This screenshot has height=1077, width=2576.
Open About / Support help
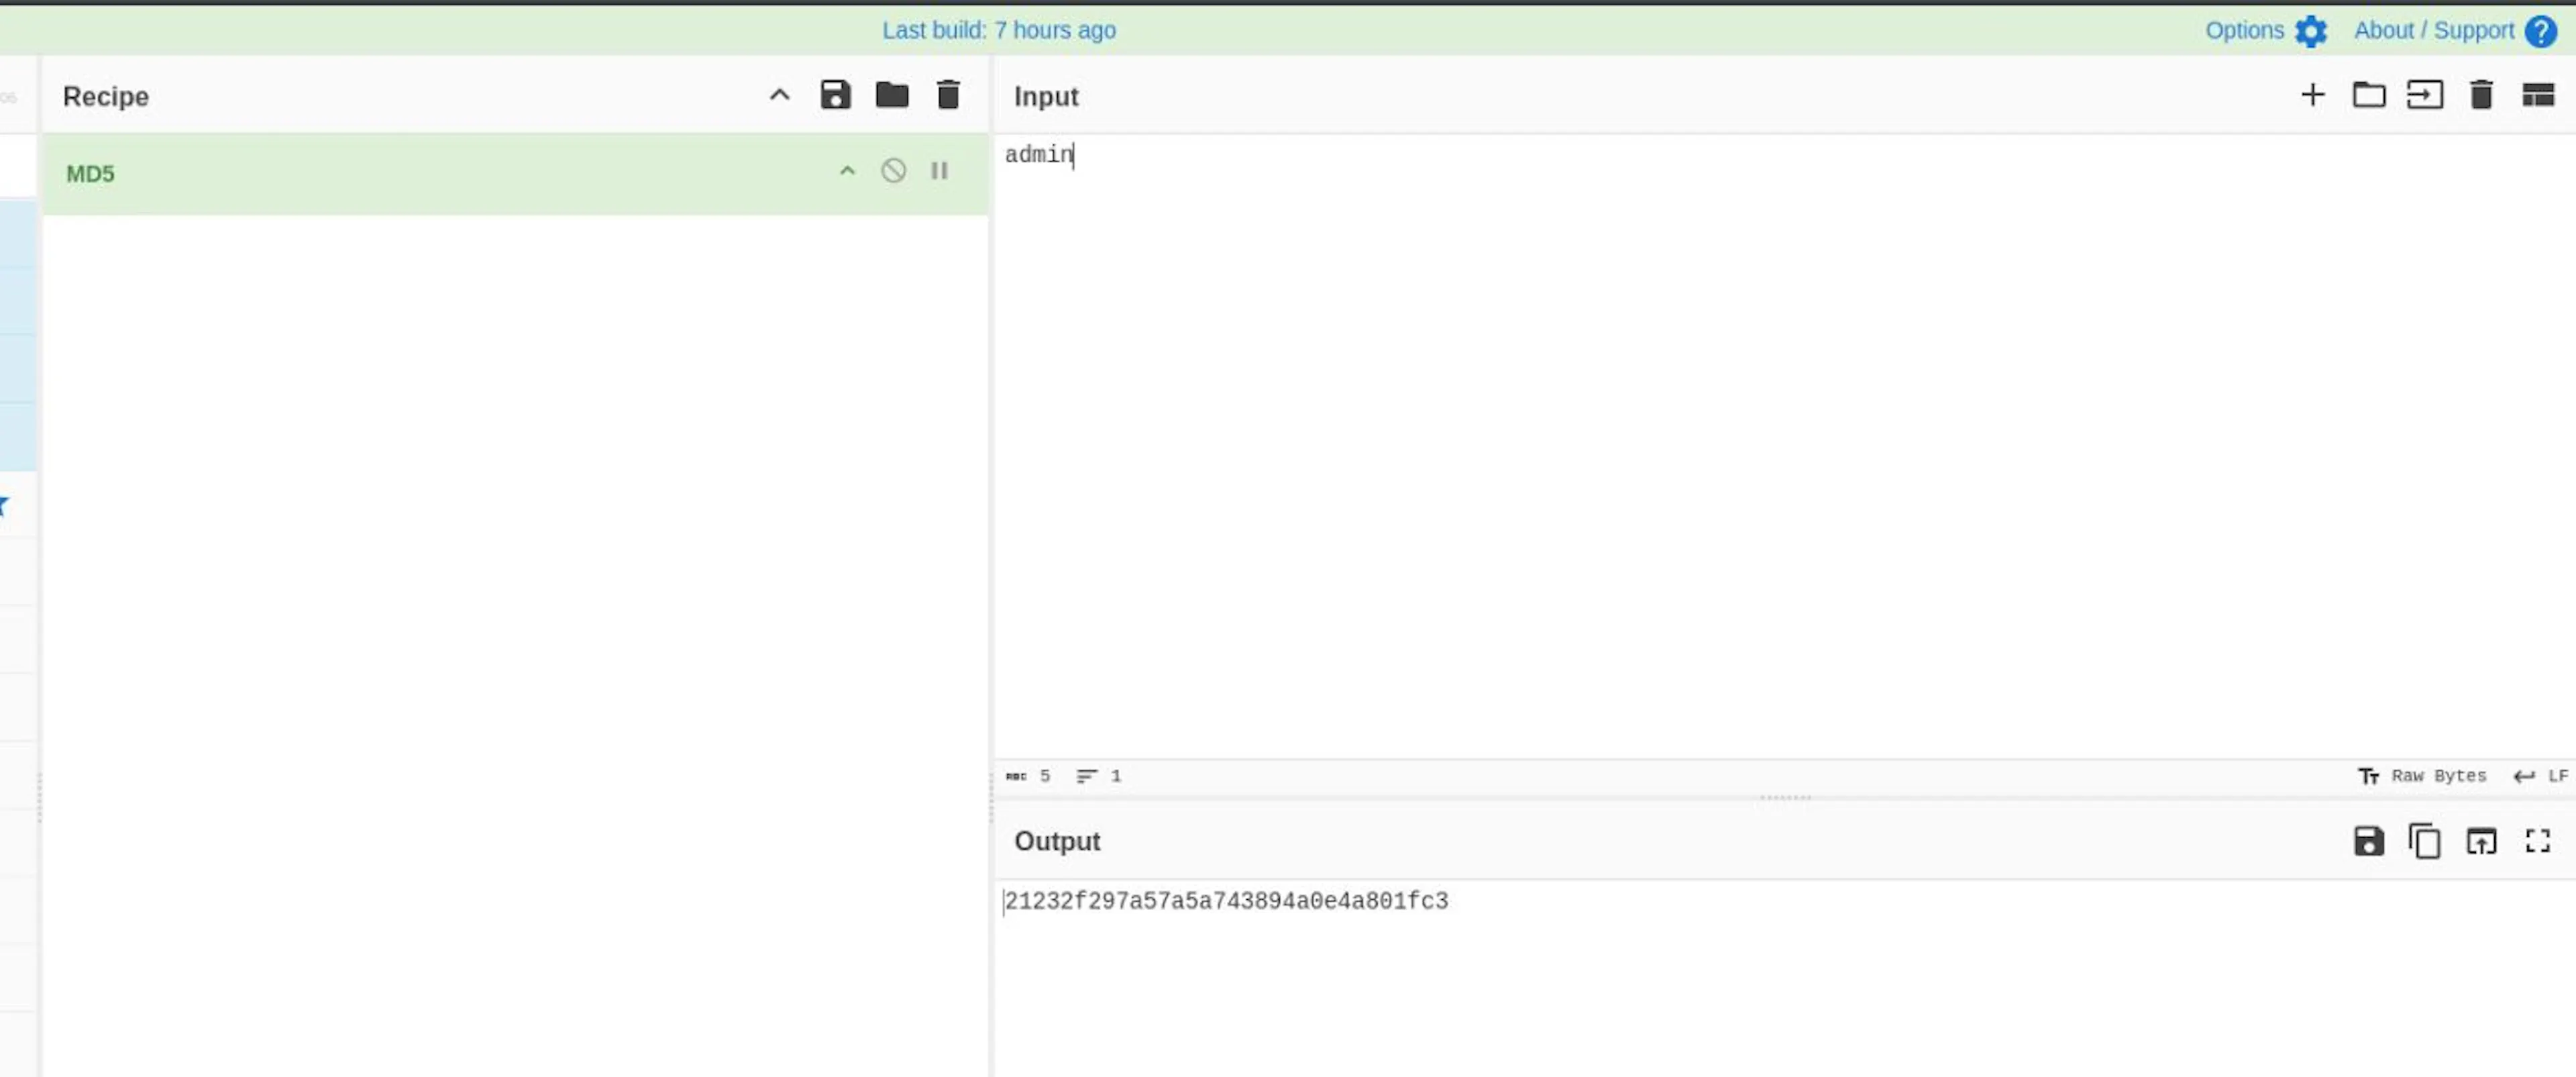[2455, 31]
